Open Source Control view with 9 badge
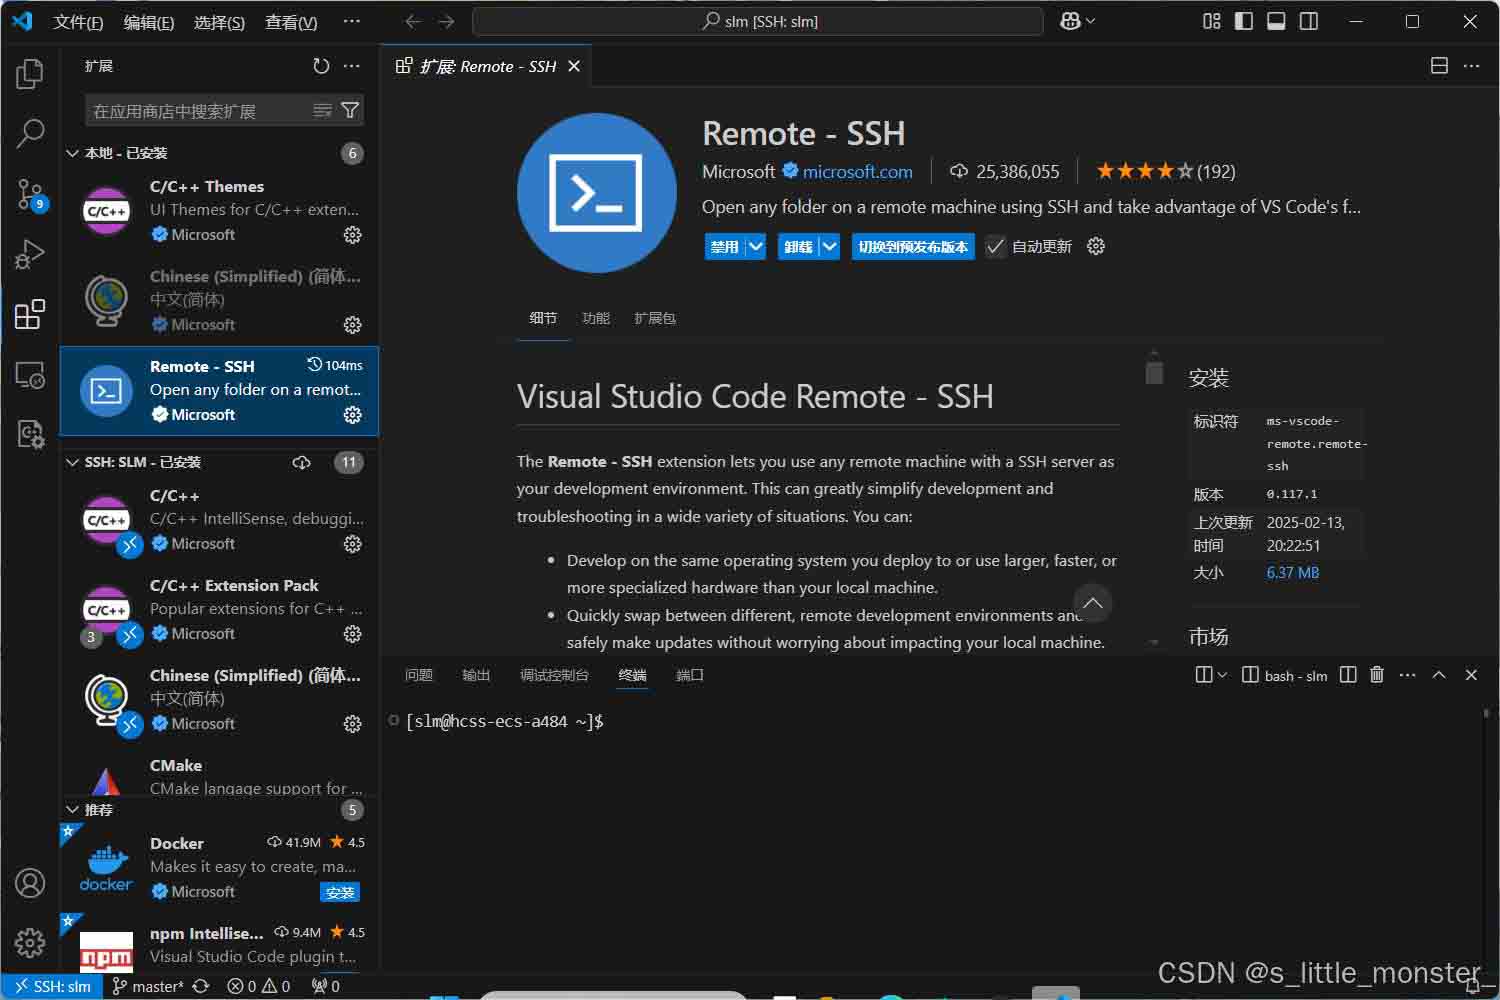The image size is (1500, 1000). [x=30, y=194]
